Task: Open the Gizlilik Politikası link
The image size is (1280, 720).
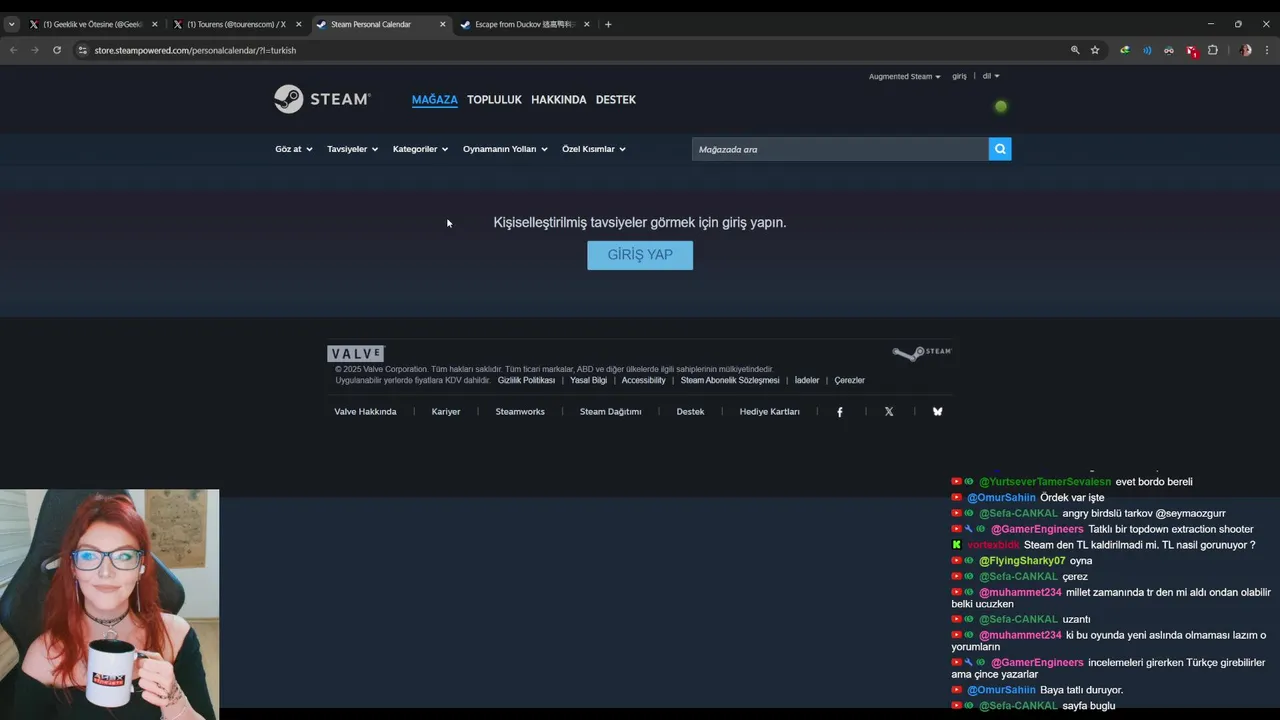Action: (x=526, y=380)
